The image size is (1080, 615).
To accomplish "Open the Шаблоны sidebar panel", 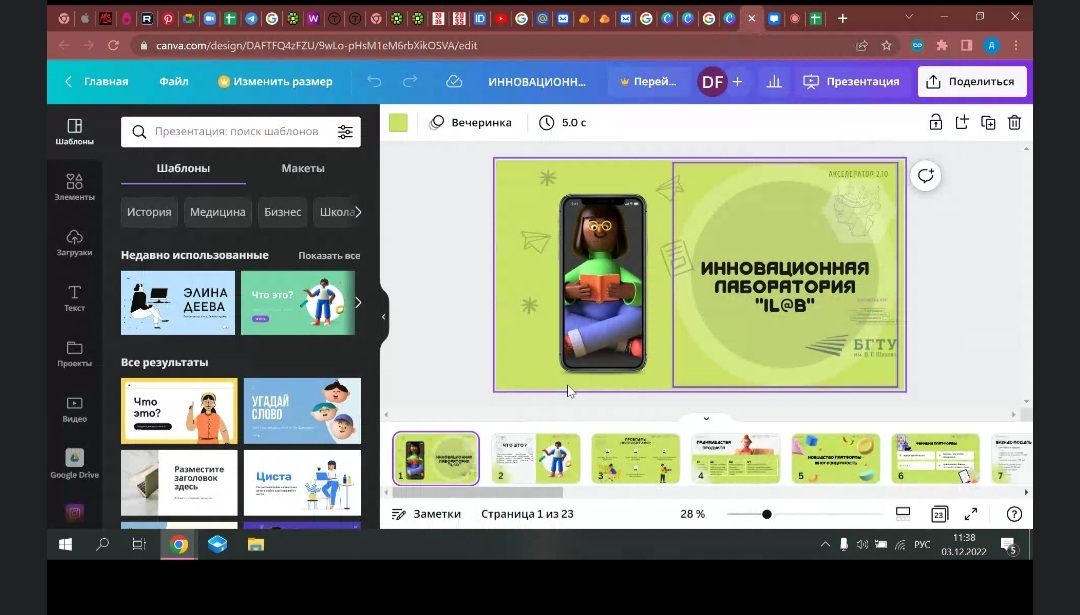I will pos(74,131).
